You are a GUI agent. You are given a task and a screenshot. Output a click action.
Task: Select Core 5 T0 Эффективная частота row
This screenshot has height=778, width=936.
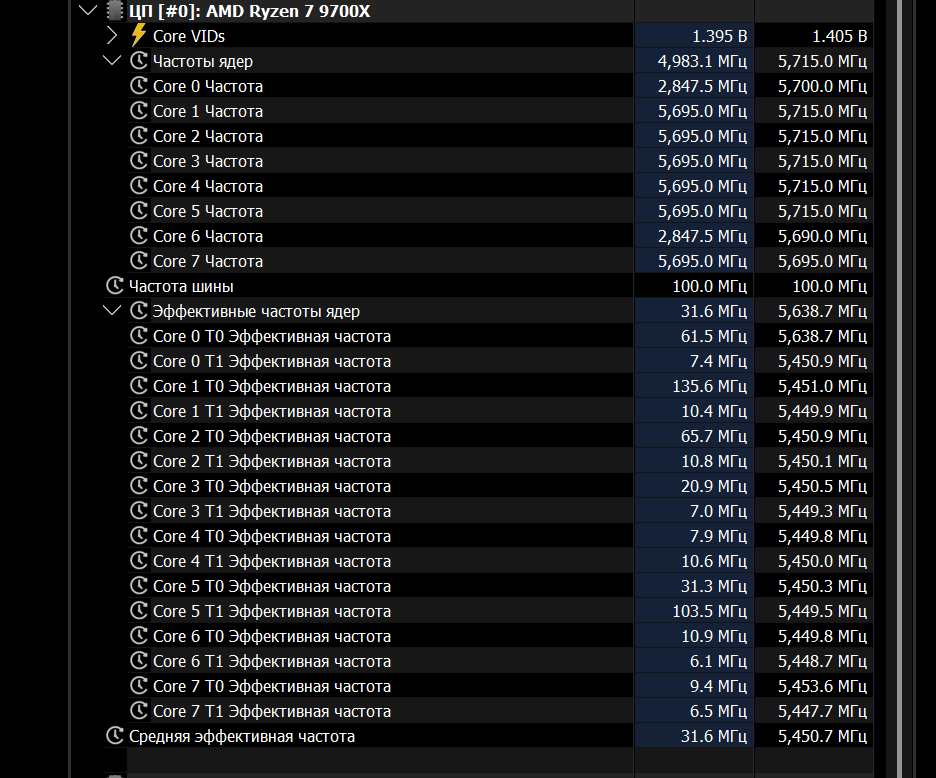[500, 586]
